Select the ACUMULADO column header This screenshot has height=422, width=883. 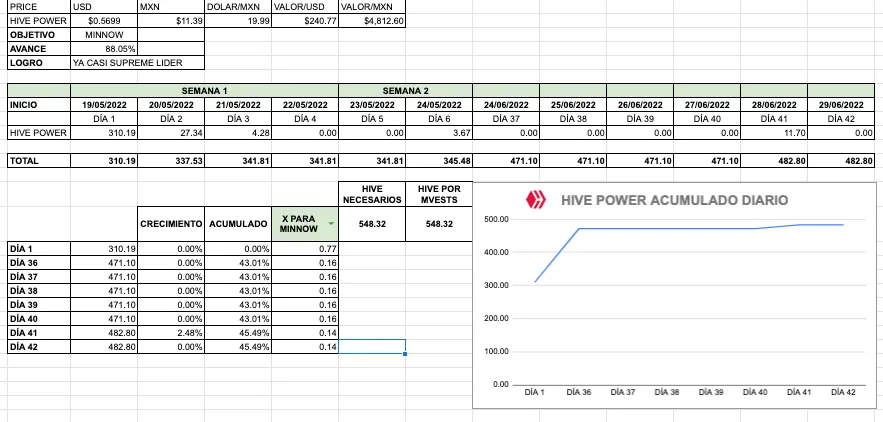coord(238,224)
